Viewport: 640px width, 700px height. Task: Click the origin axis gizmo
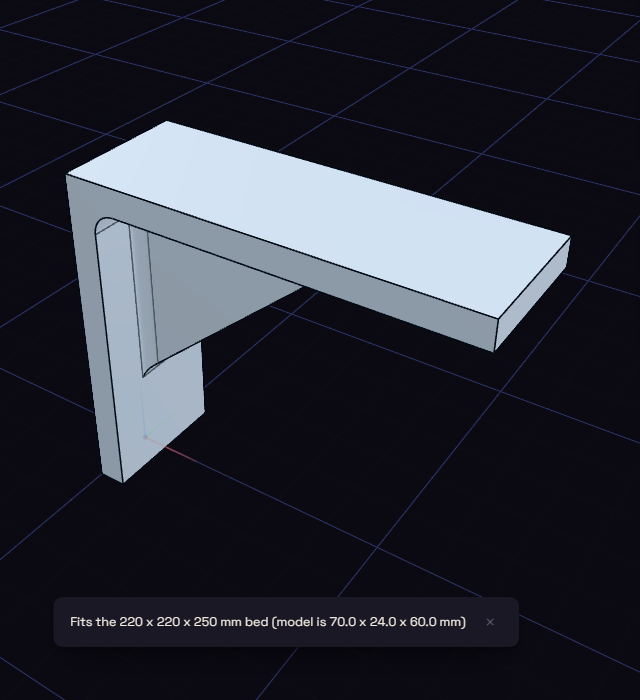145,437
